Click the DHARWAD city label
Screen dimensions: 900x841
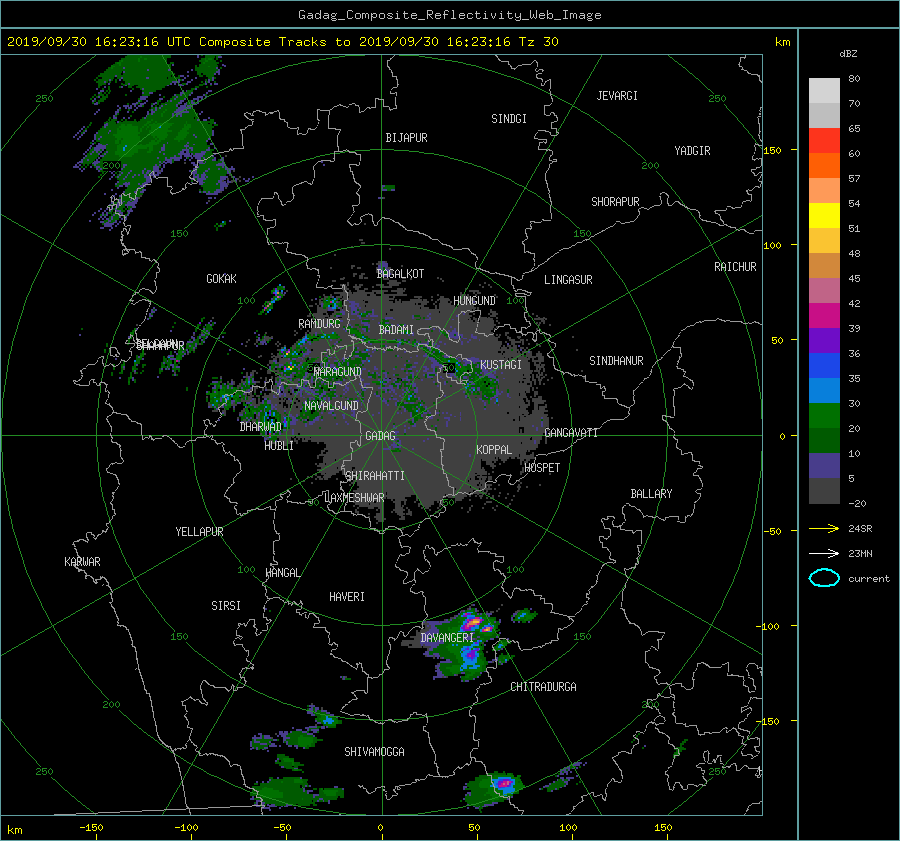(x=261, y=427)
